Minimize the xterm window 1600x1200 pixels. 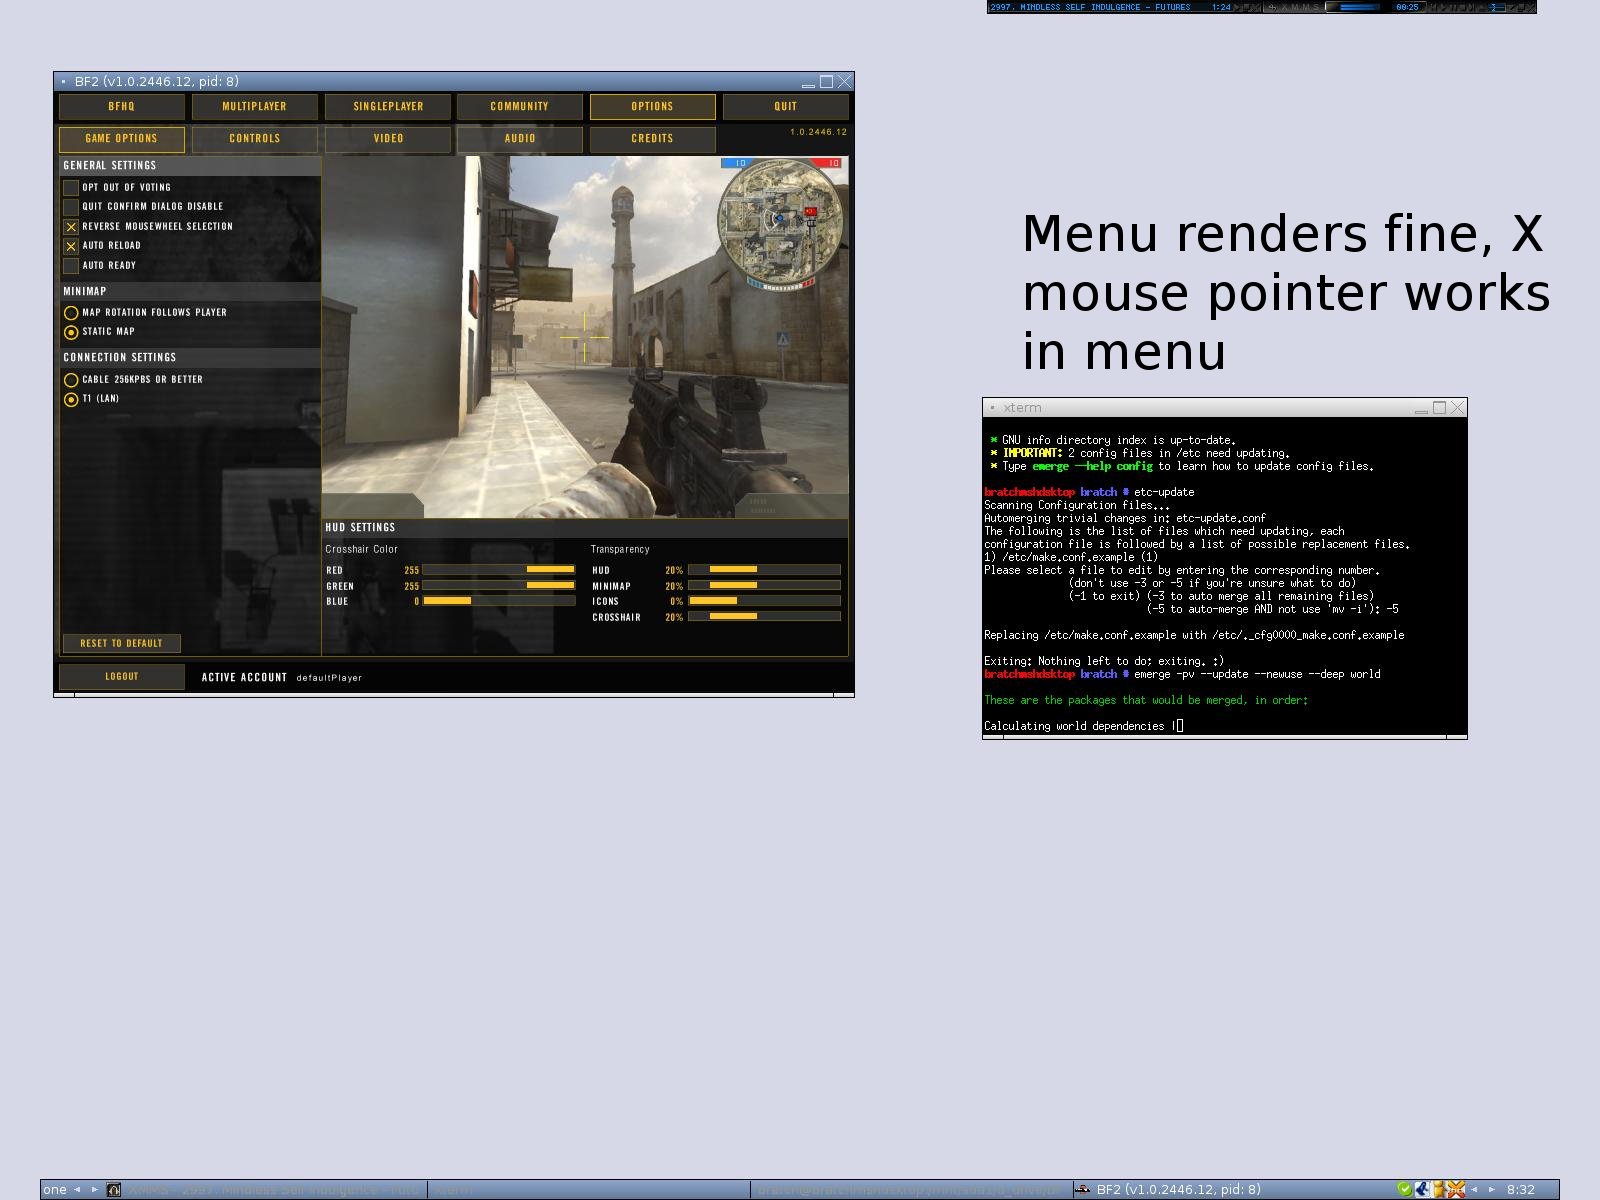[x=1421, y=408]
